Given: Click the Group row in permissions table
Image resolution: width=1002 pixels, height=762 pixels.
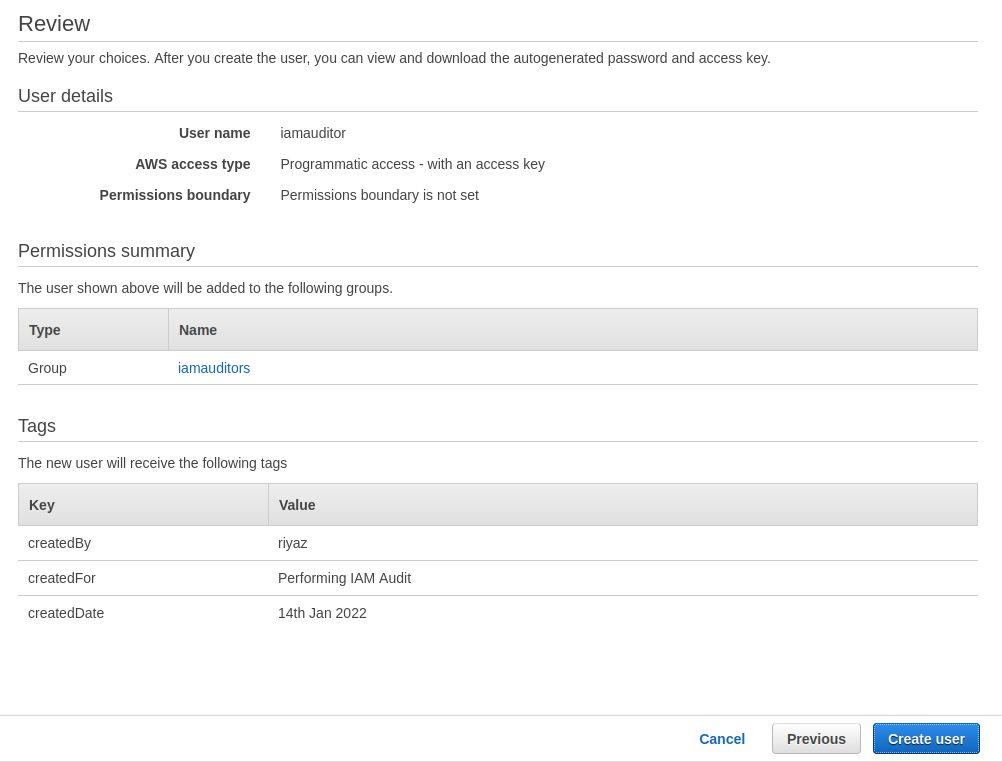Looking at the screenshot, I should (47, 368).
